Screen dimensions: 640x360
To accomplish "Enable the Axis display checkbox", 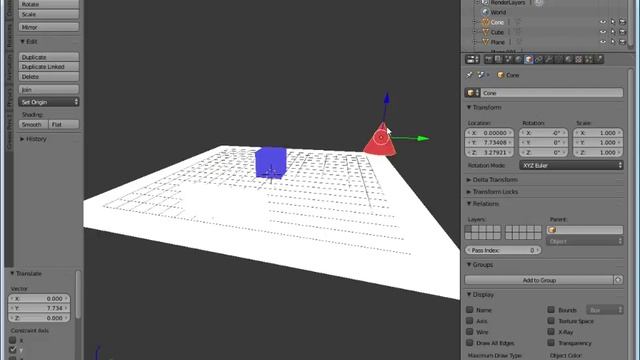I will click(x=469, y=321).
